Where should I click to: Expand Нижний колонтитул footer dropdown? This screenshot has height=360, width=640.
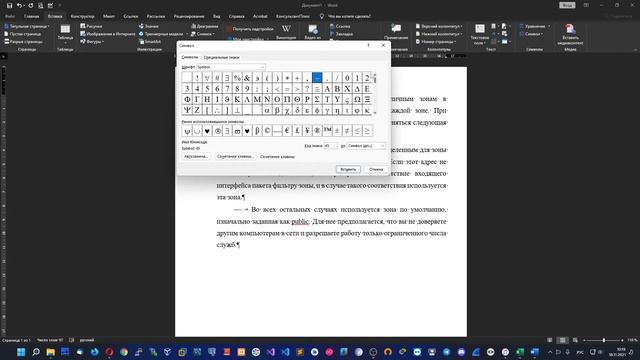click(439, 34)
